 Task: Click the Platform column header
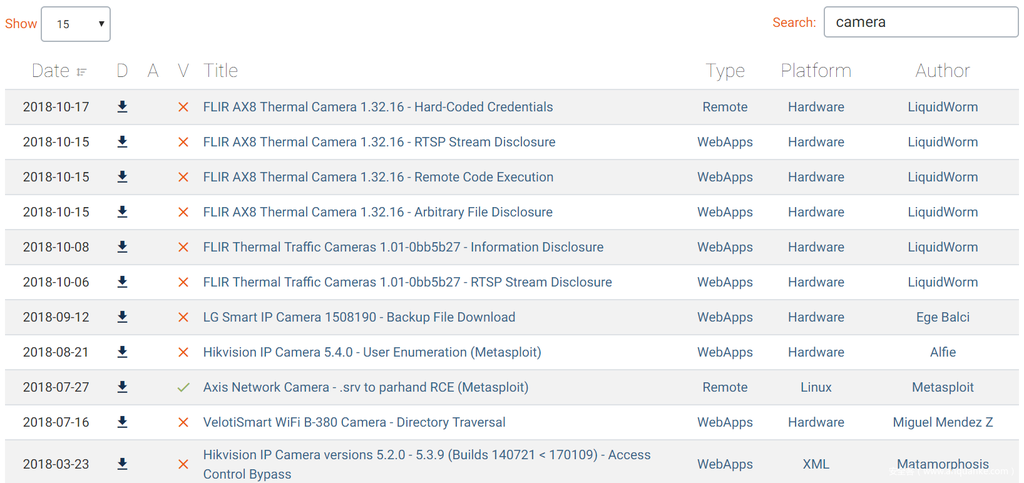point(816,71)
